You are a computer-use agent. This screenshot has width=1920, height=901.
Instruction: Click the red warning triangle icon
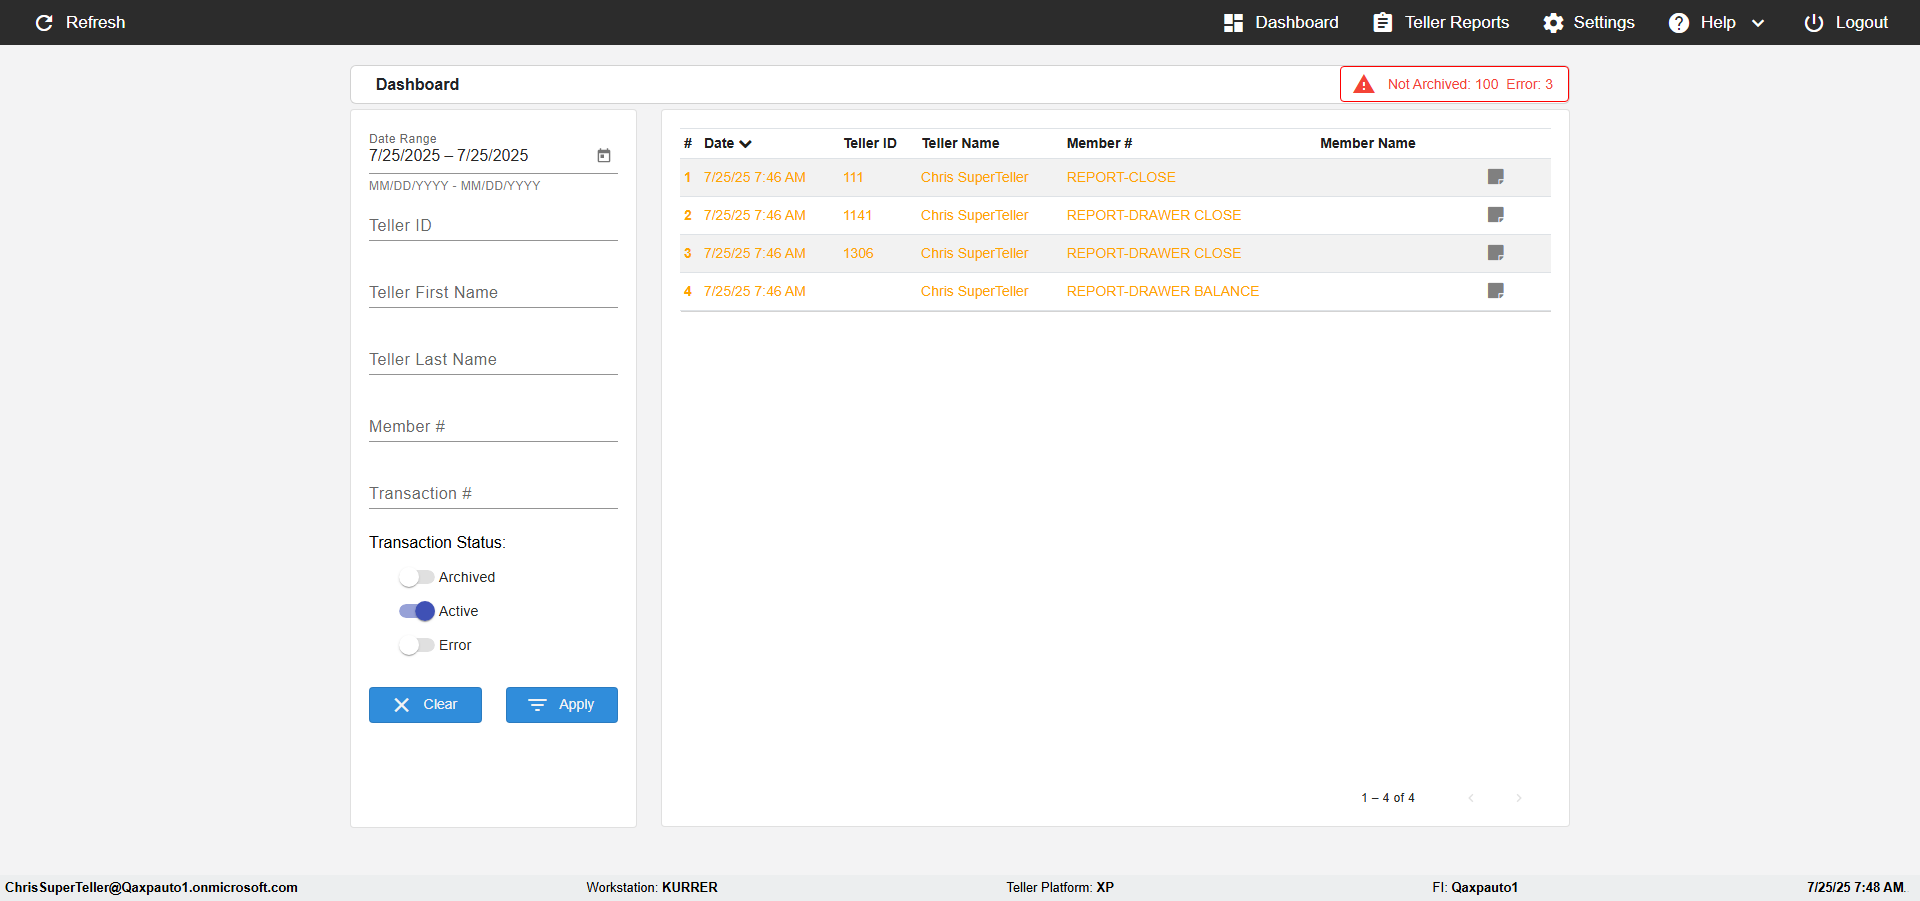[x=1364, y=84]
